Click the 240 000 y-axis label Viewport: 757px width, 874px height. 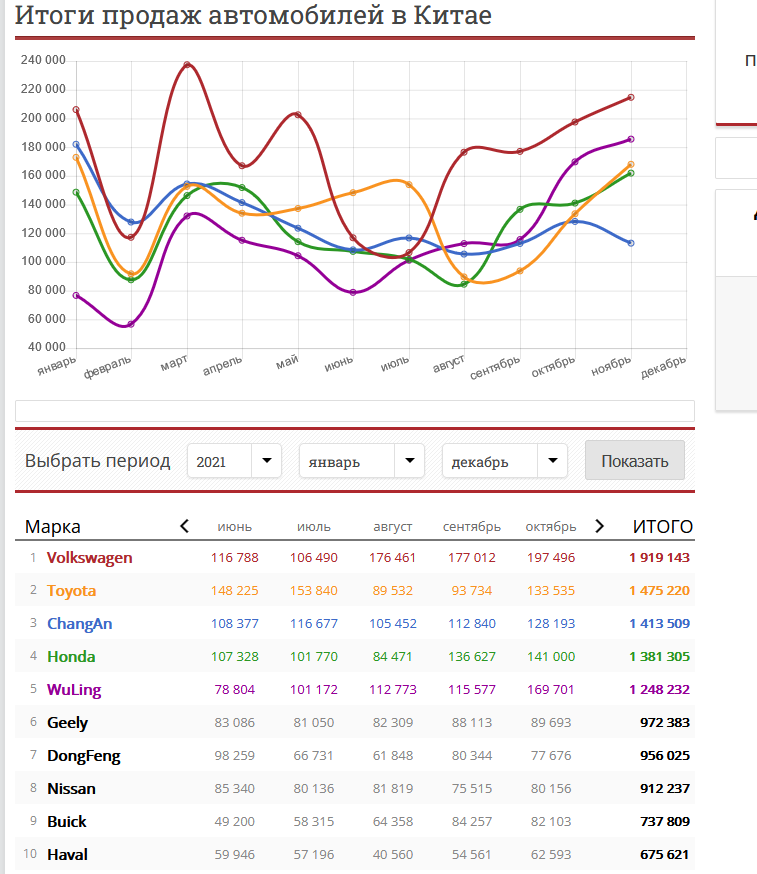click(x=43, y=60)
